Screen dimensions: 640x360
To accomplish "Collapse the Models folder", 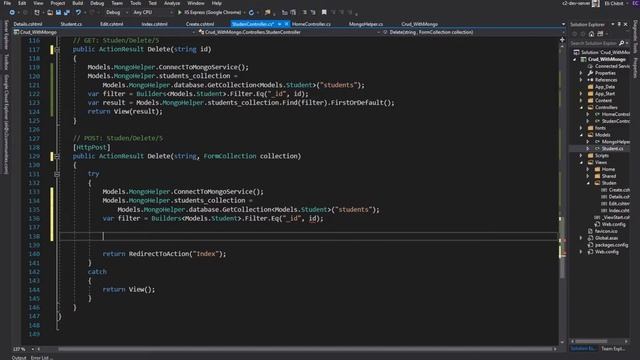I will coord(581,135).
